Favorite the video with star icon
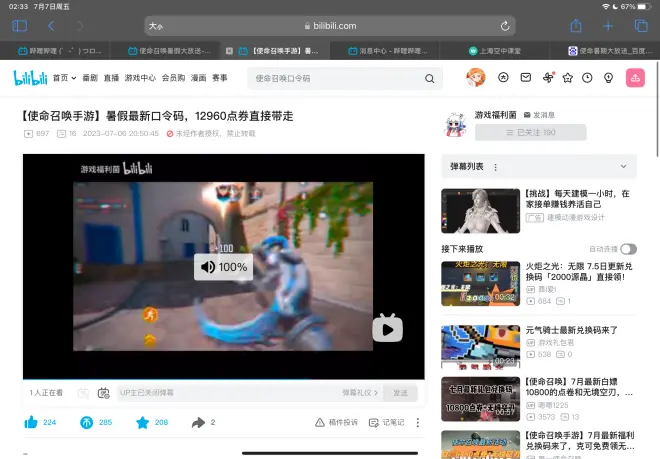The image size is (660, 459). tap(143, 422)
